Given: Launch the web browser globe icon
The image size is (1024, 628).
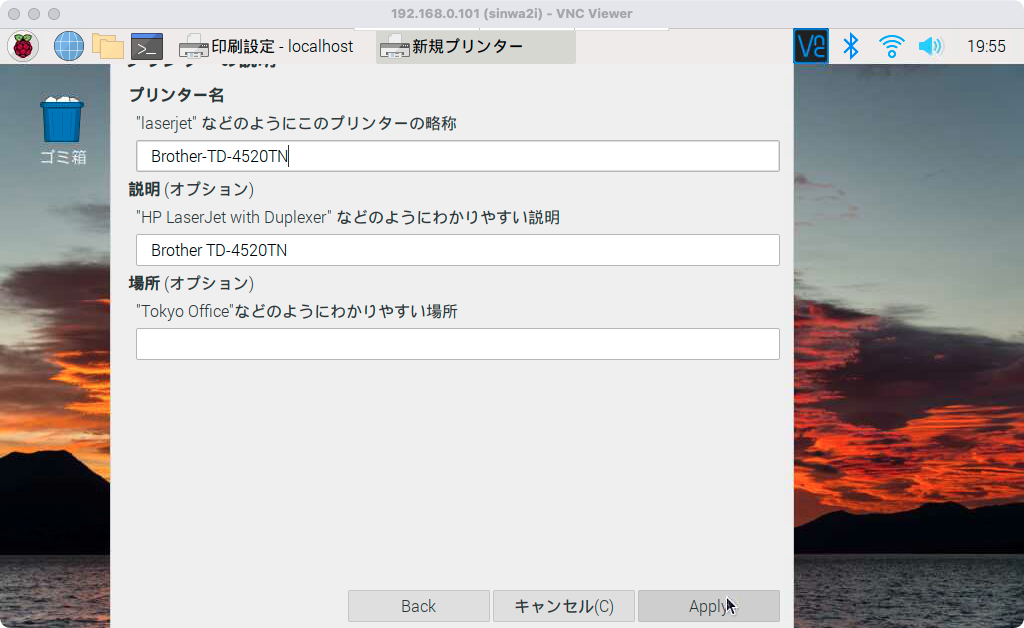Looking at the screenshot, I should (x=68, y=46).
